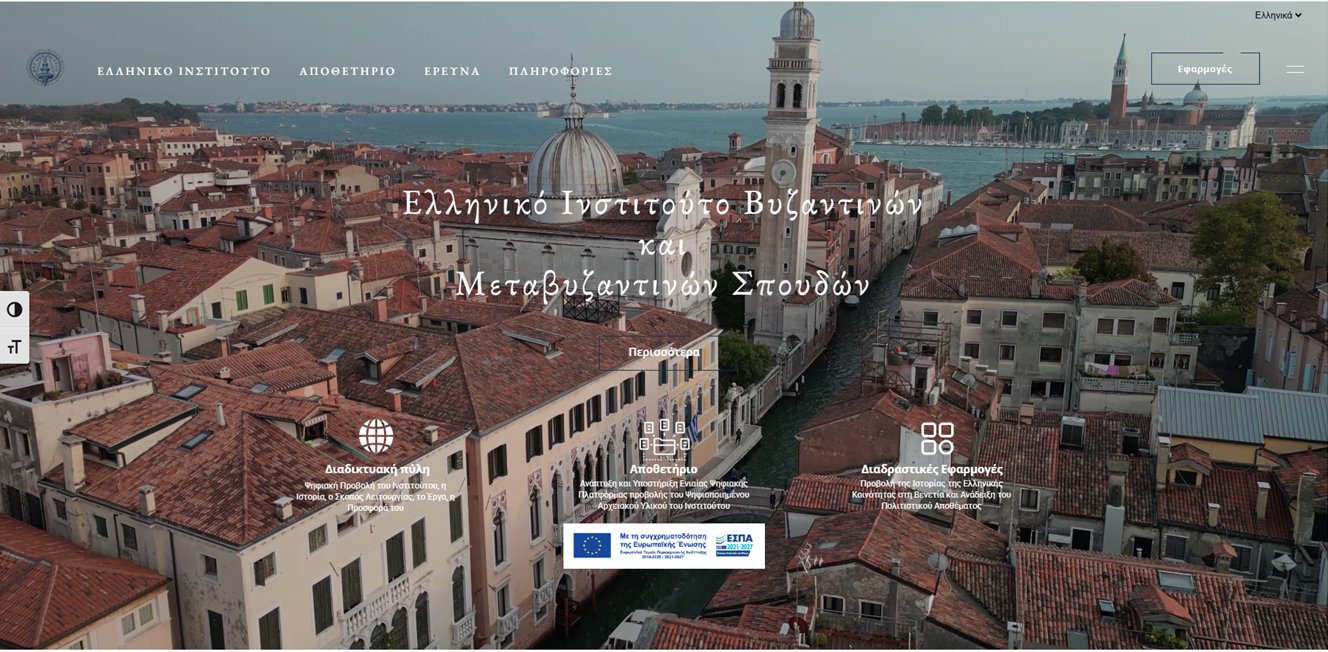Click the institute logo emblem
Image resolution: width=1328 pixels, height=652 pixels.
(x=44, y=68)
